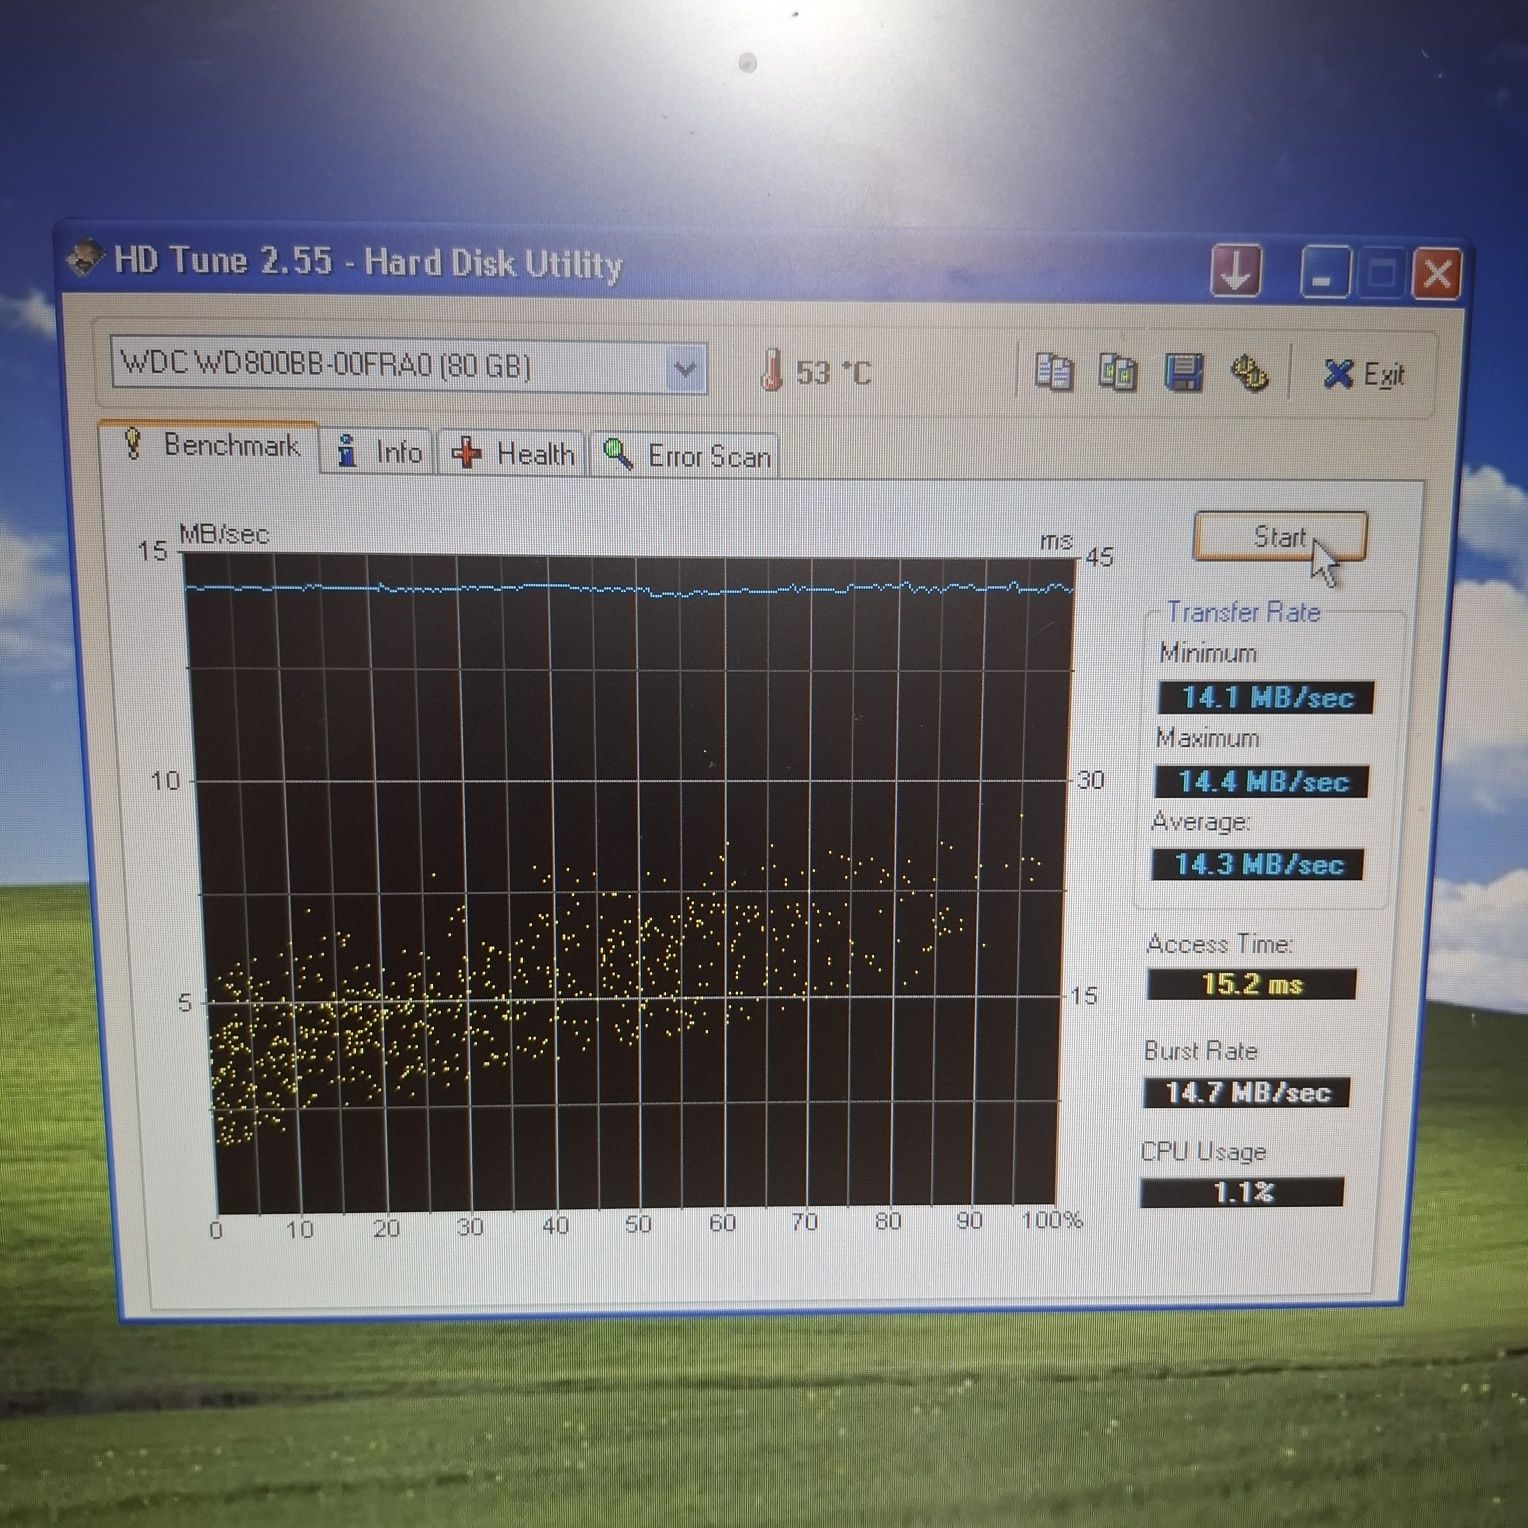The width and height of the screenshot is (1528, 1528).
Task: Minimize the HD Tune window
Action: pyautogui.click(x=1324, y=272)
